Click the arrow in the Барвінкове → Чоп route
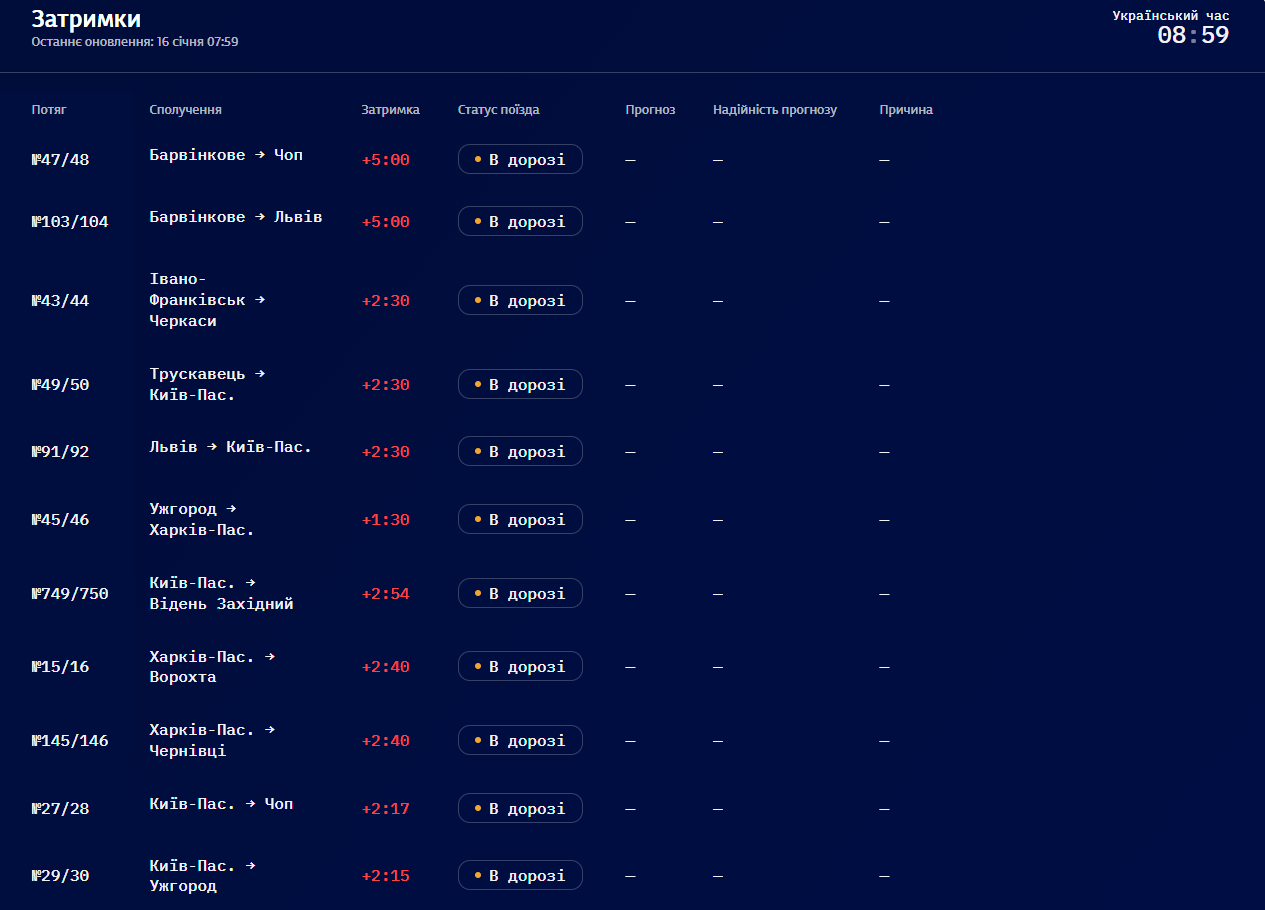 (x=260, y=155)
